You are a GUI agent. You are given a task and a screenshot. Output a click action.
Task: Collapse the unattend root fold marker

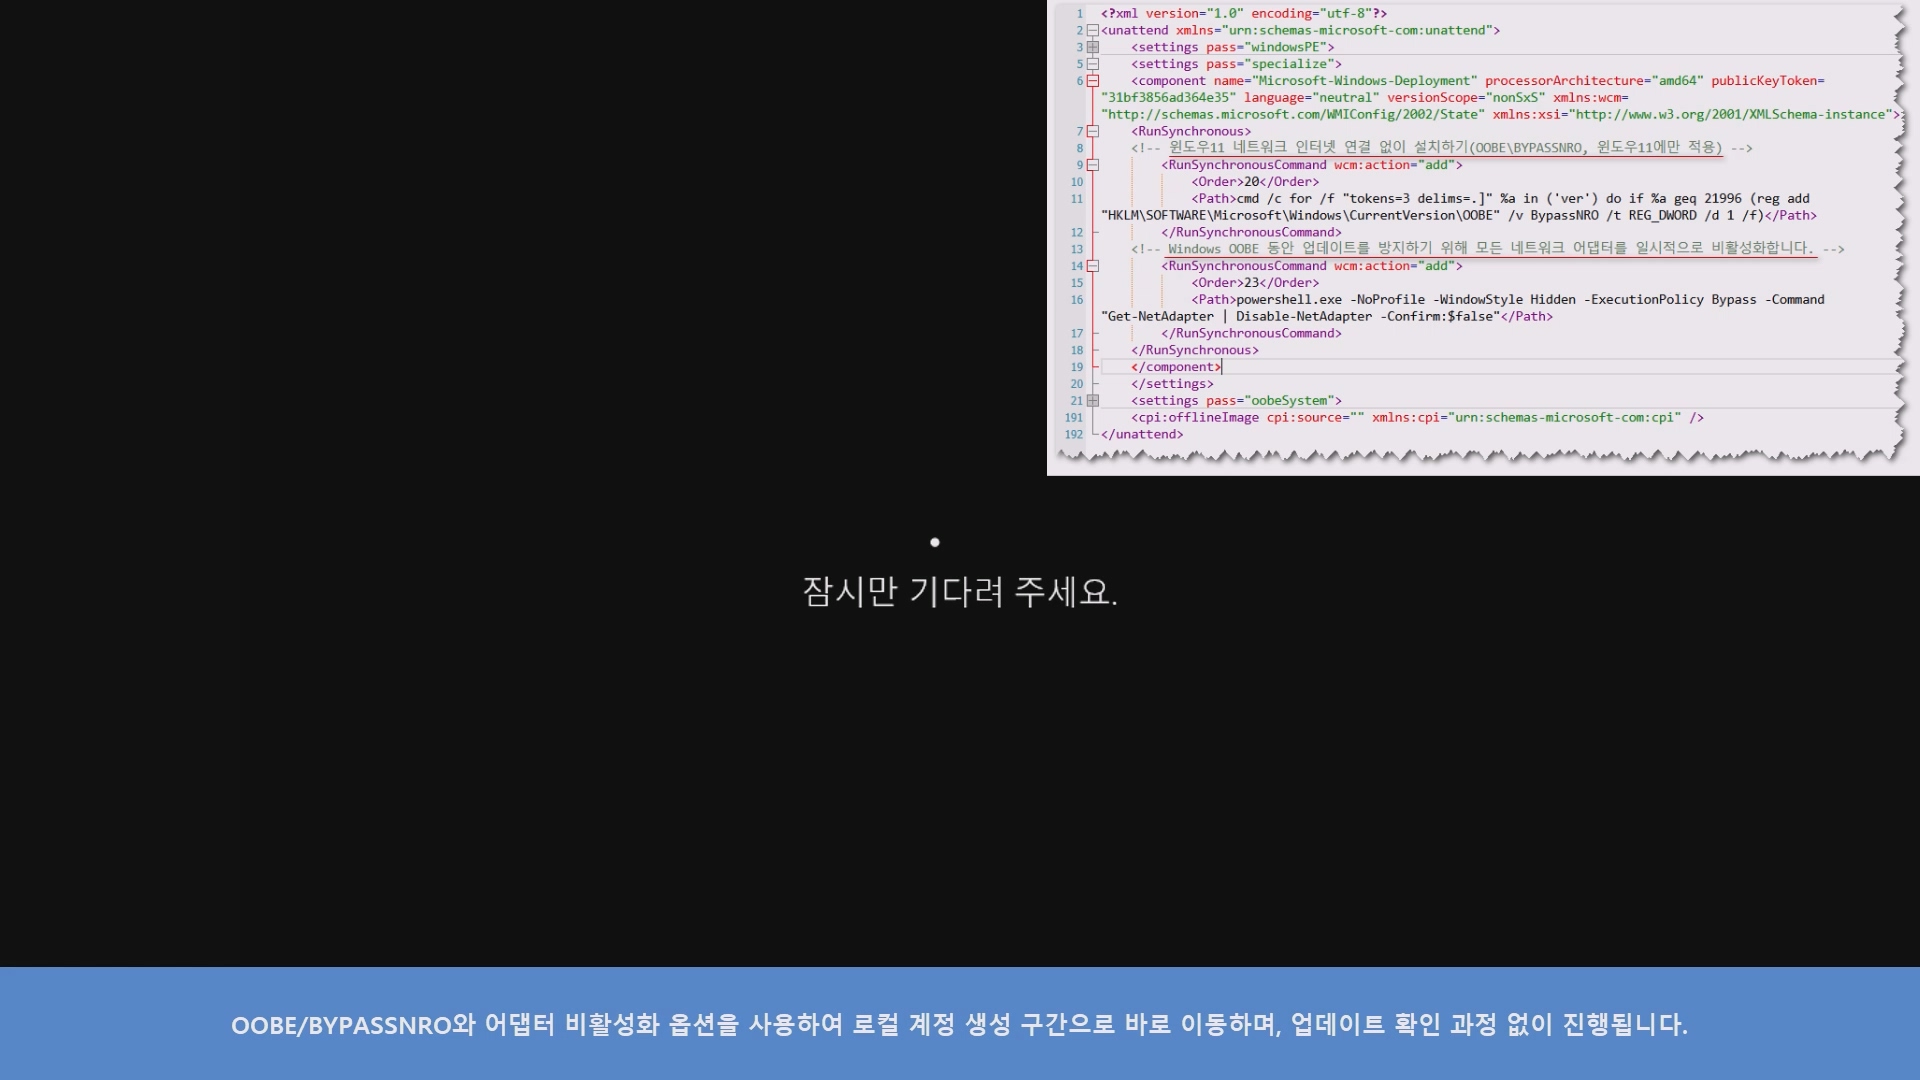(x=1093, y=31)
